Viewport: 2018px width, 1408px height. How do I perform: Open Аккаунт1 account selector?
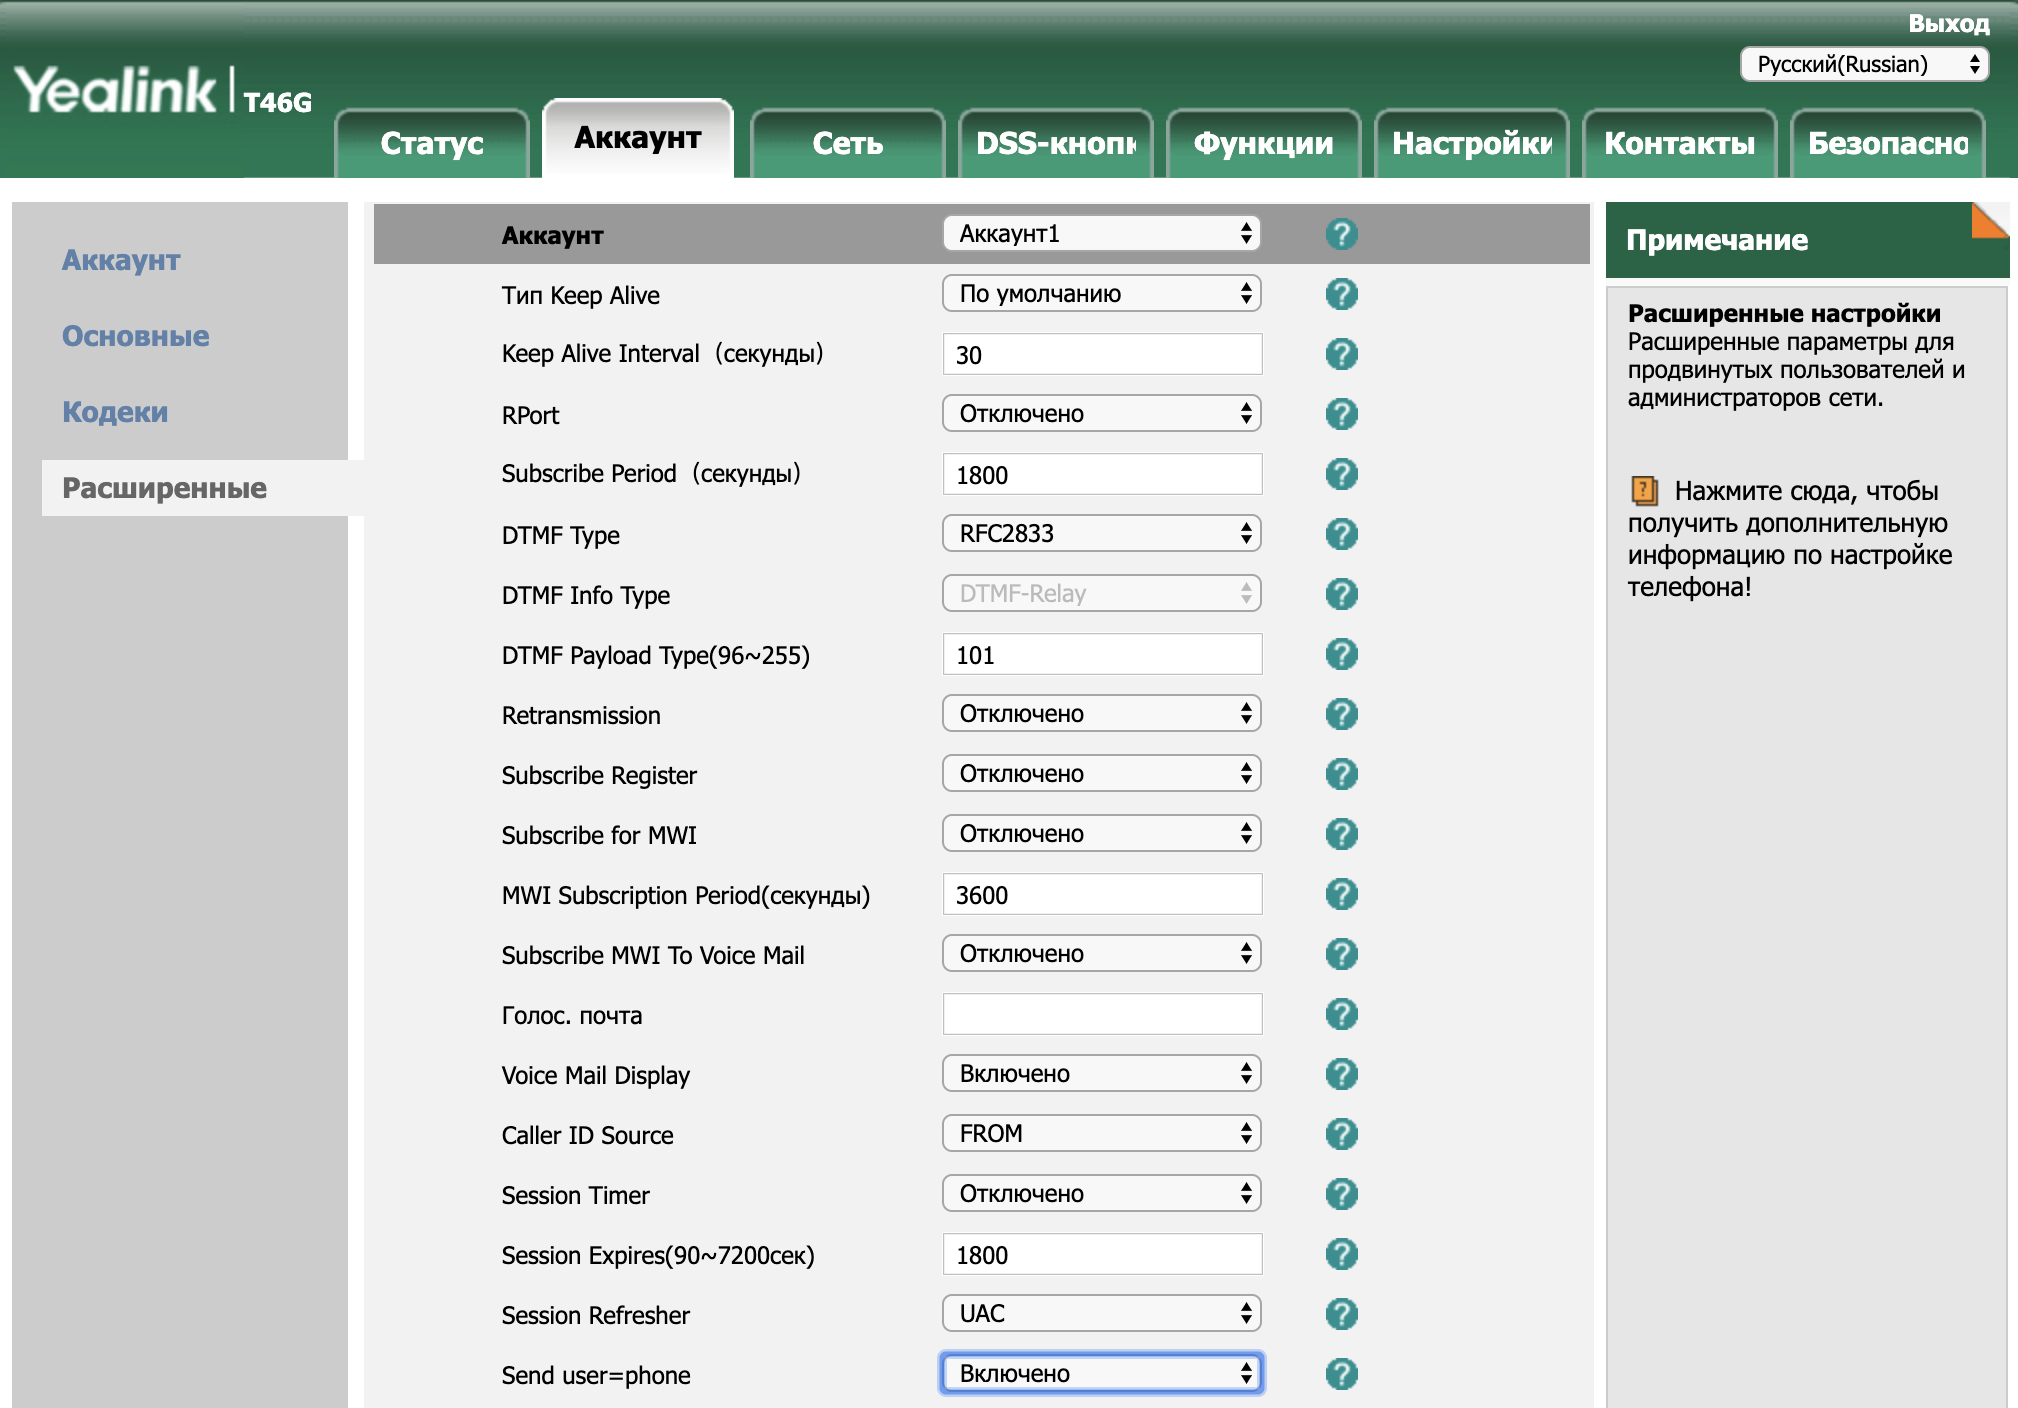point(1101,234)
